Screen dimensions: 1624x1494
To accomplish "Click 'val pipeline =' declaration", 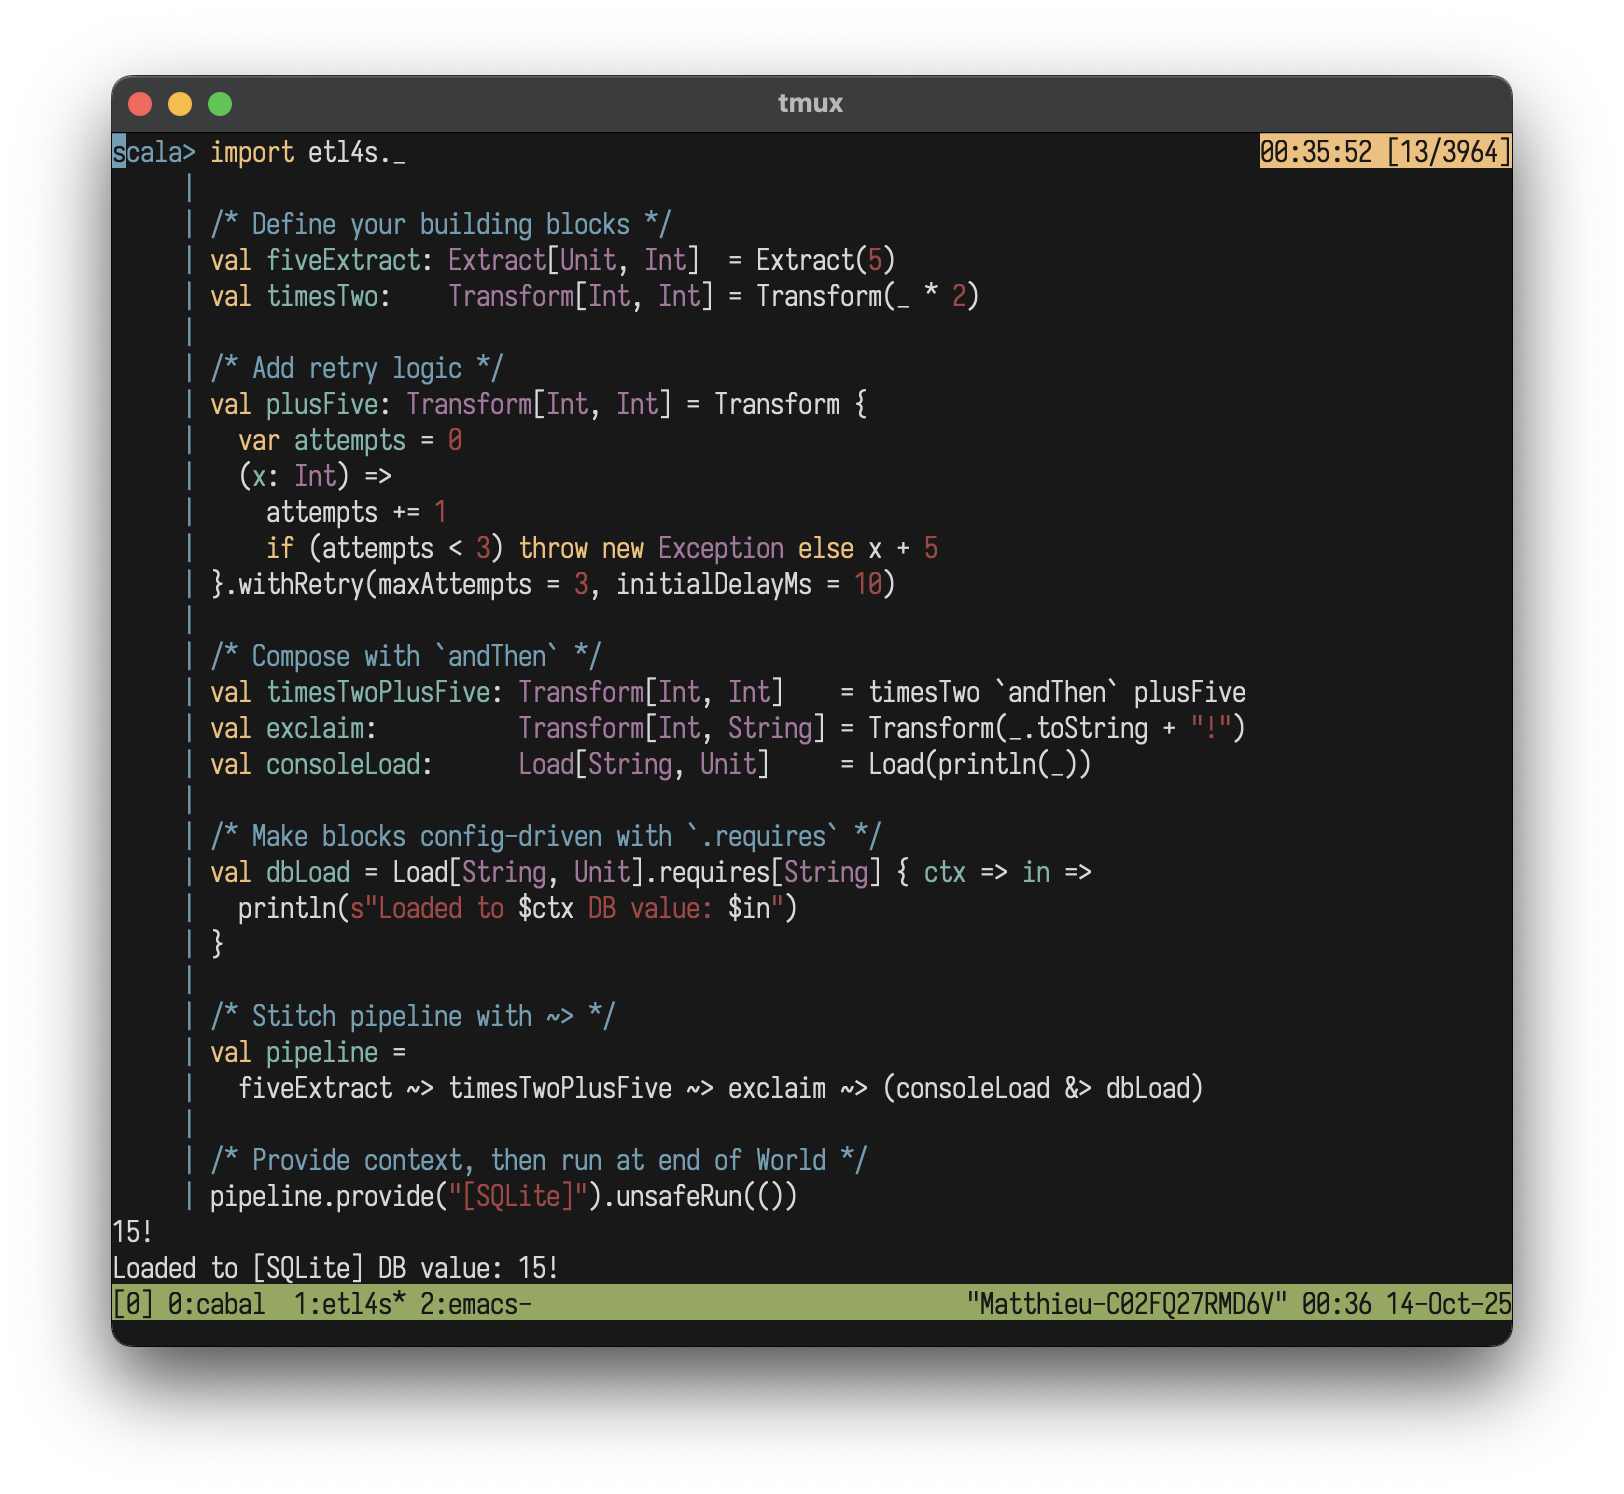I will 308,1052.
